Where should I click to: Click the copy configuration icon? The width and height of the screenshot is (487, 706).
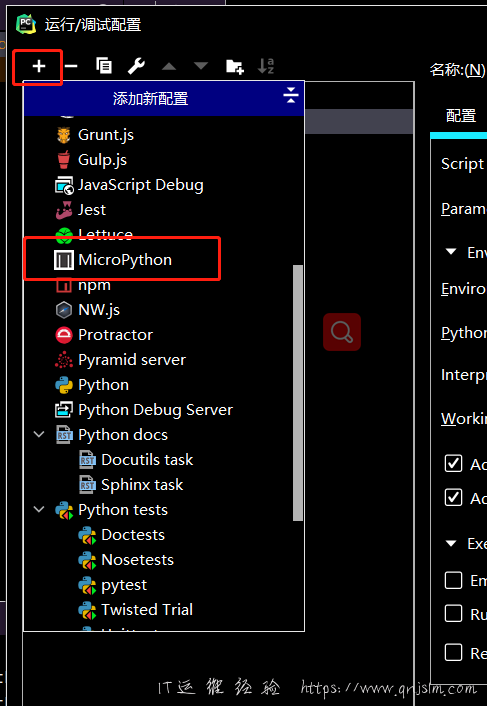pos(104,66)
